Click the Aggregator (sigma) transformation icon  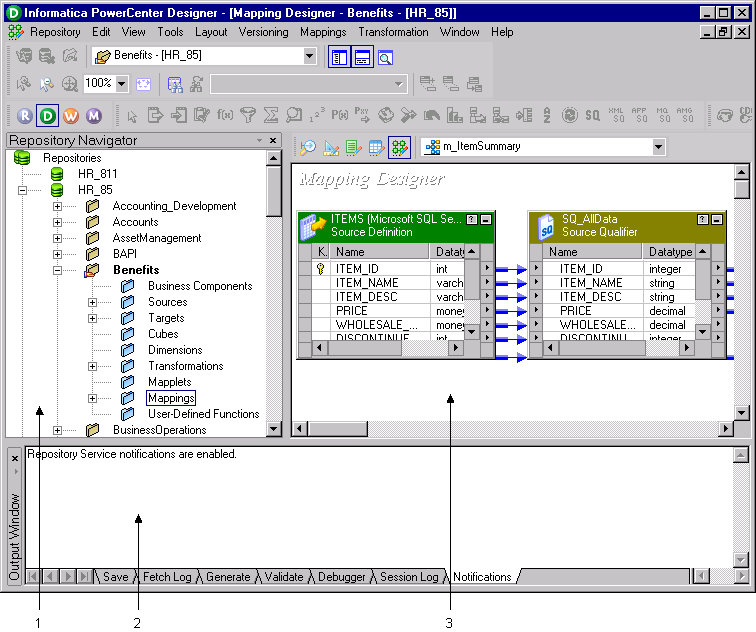(x=270, y=116)
